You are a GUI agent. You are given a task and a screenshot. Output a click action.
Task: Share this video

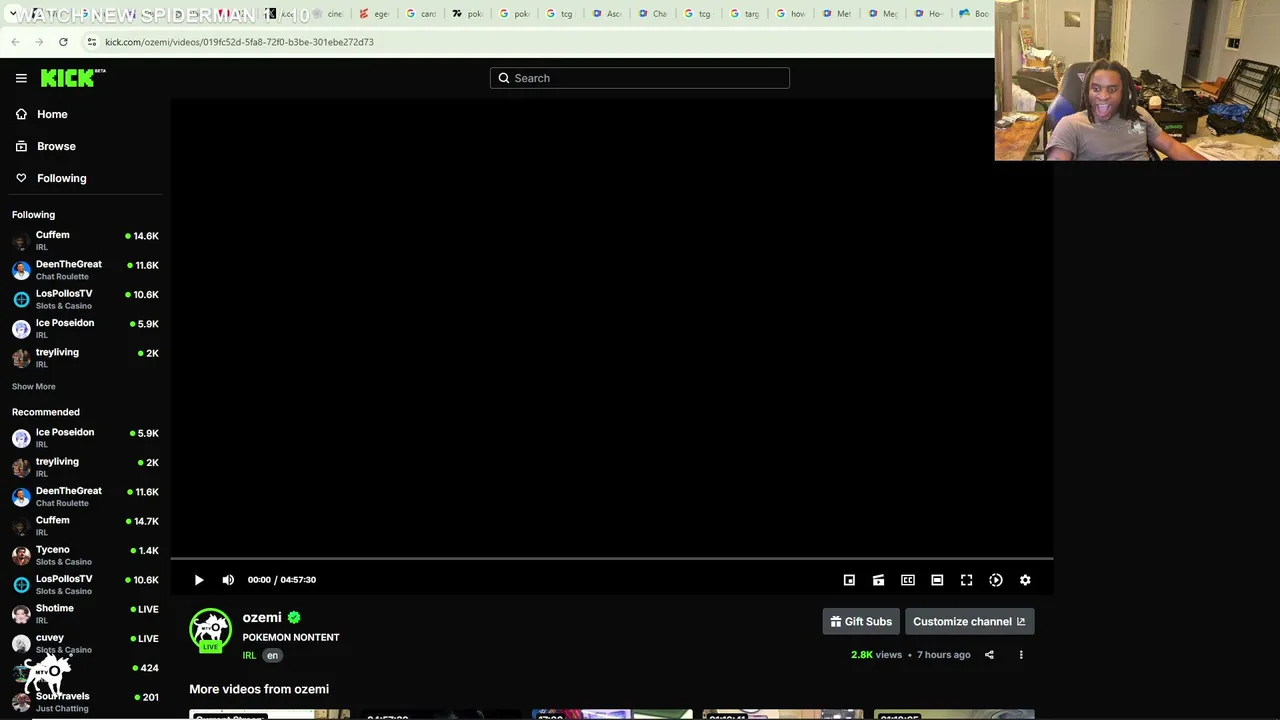(x=989, y=655)
